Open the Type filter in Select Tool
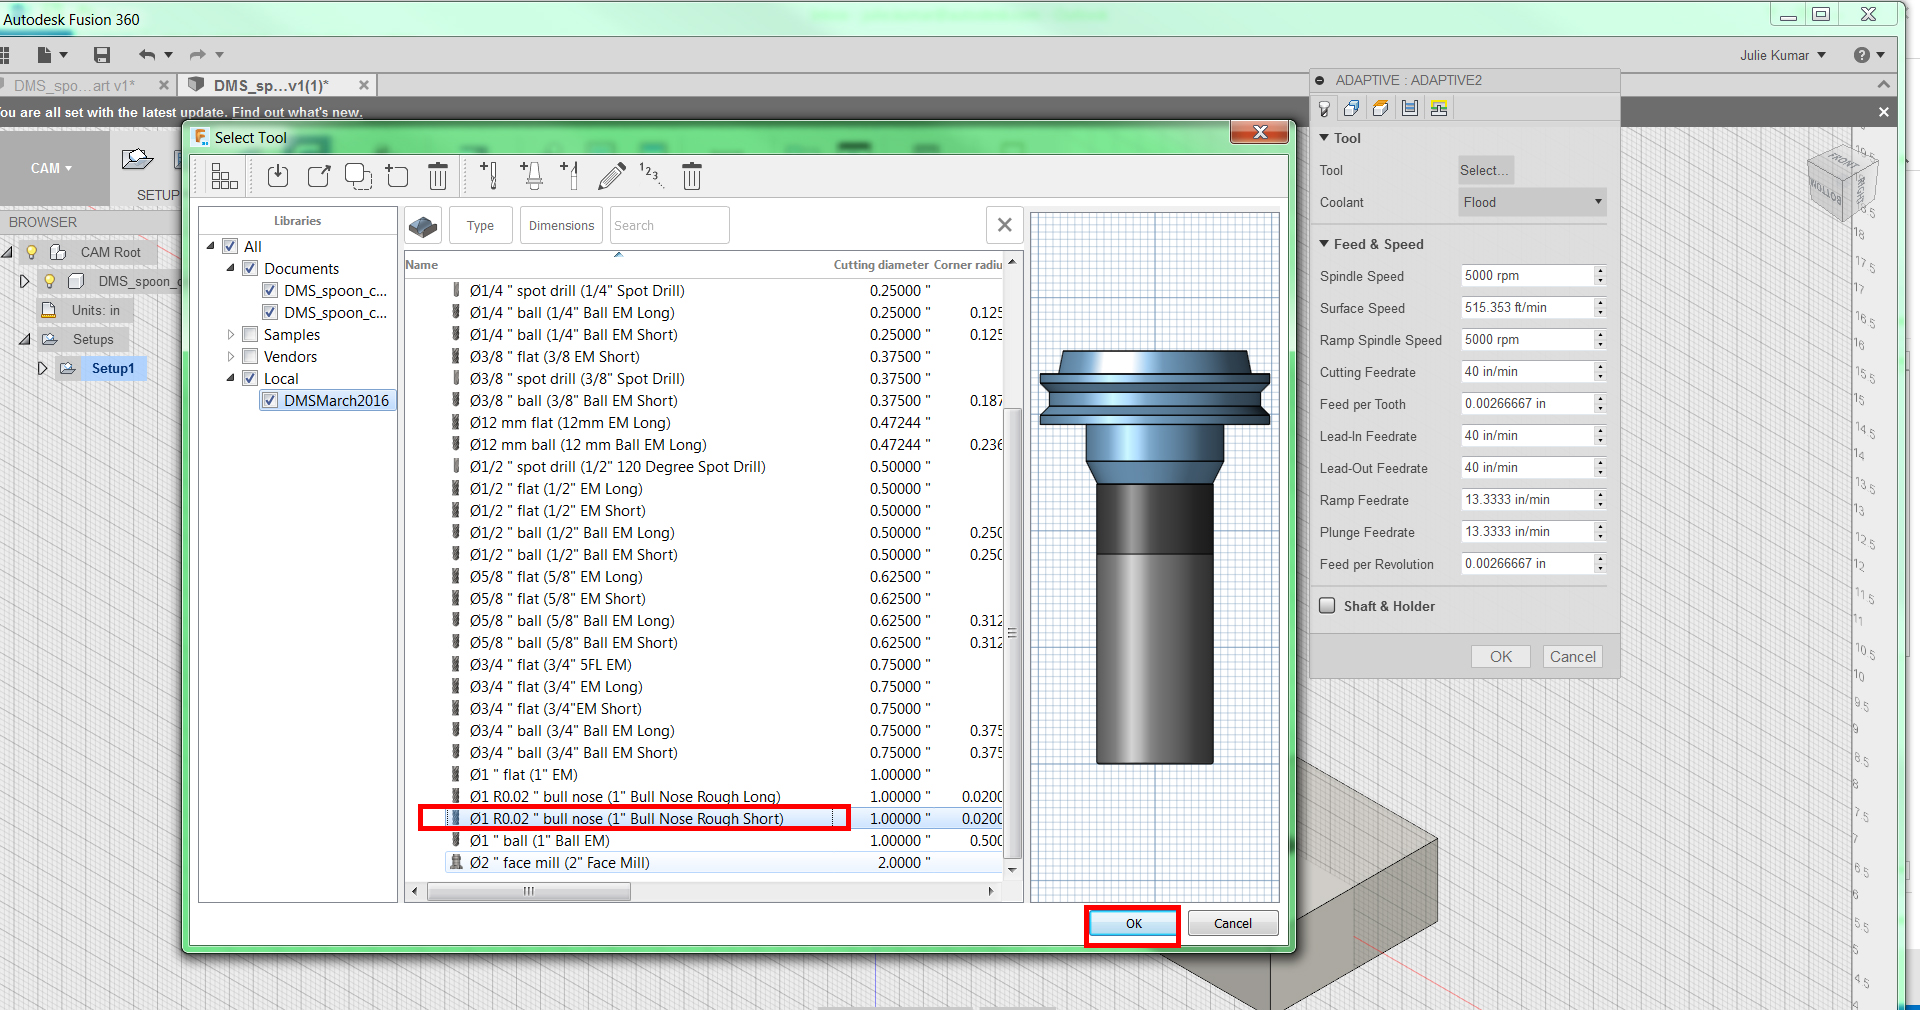Screen dimensions: 1920x1010 480,226
